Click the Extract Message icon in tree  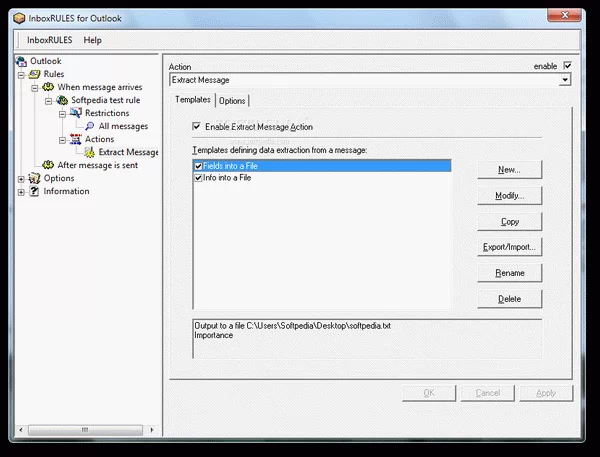click(90, 152)
